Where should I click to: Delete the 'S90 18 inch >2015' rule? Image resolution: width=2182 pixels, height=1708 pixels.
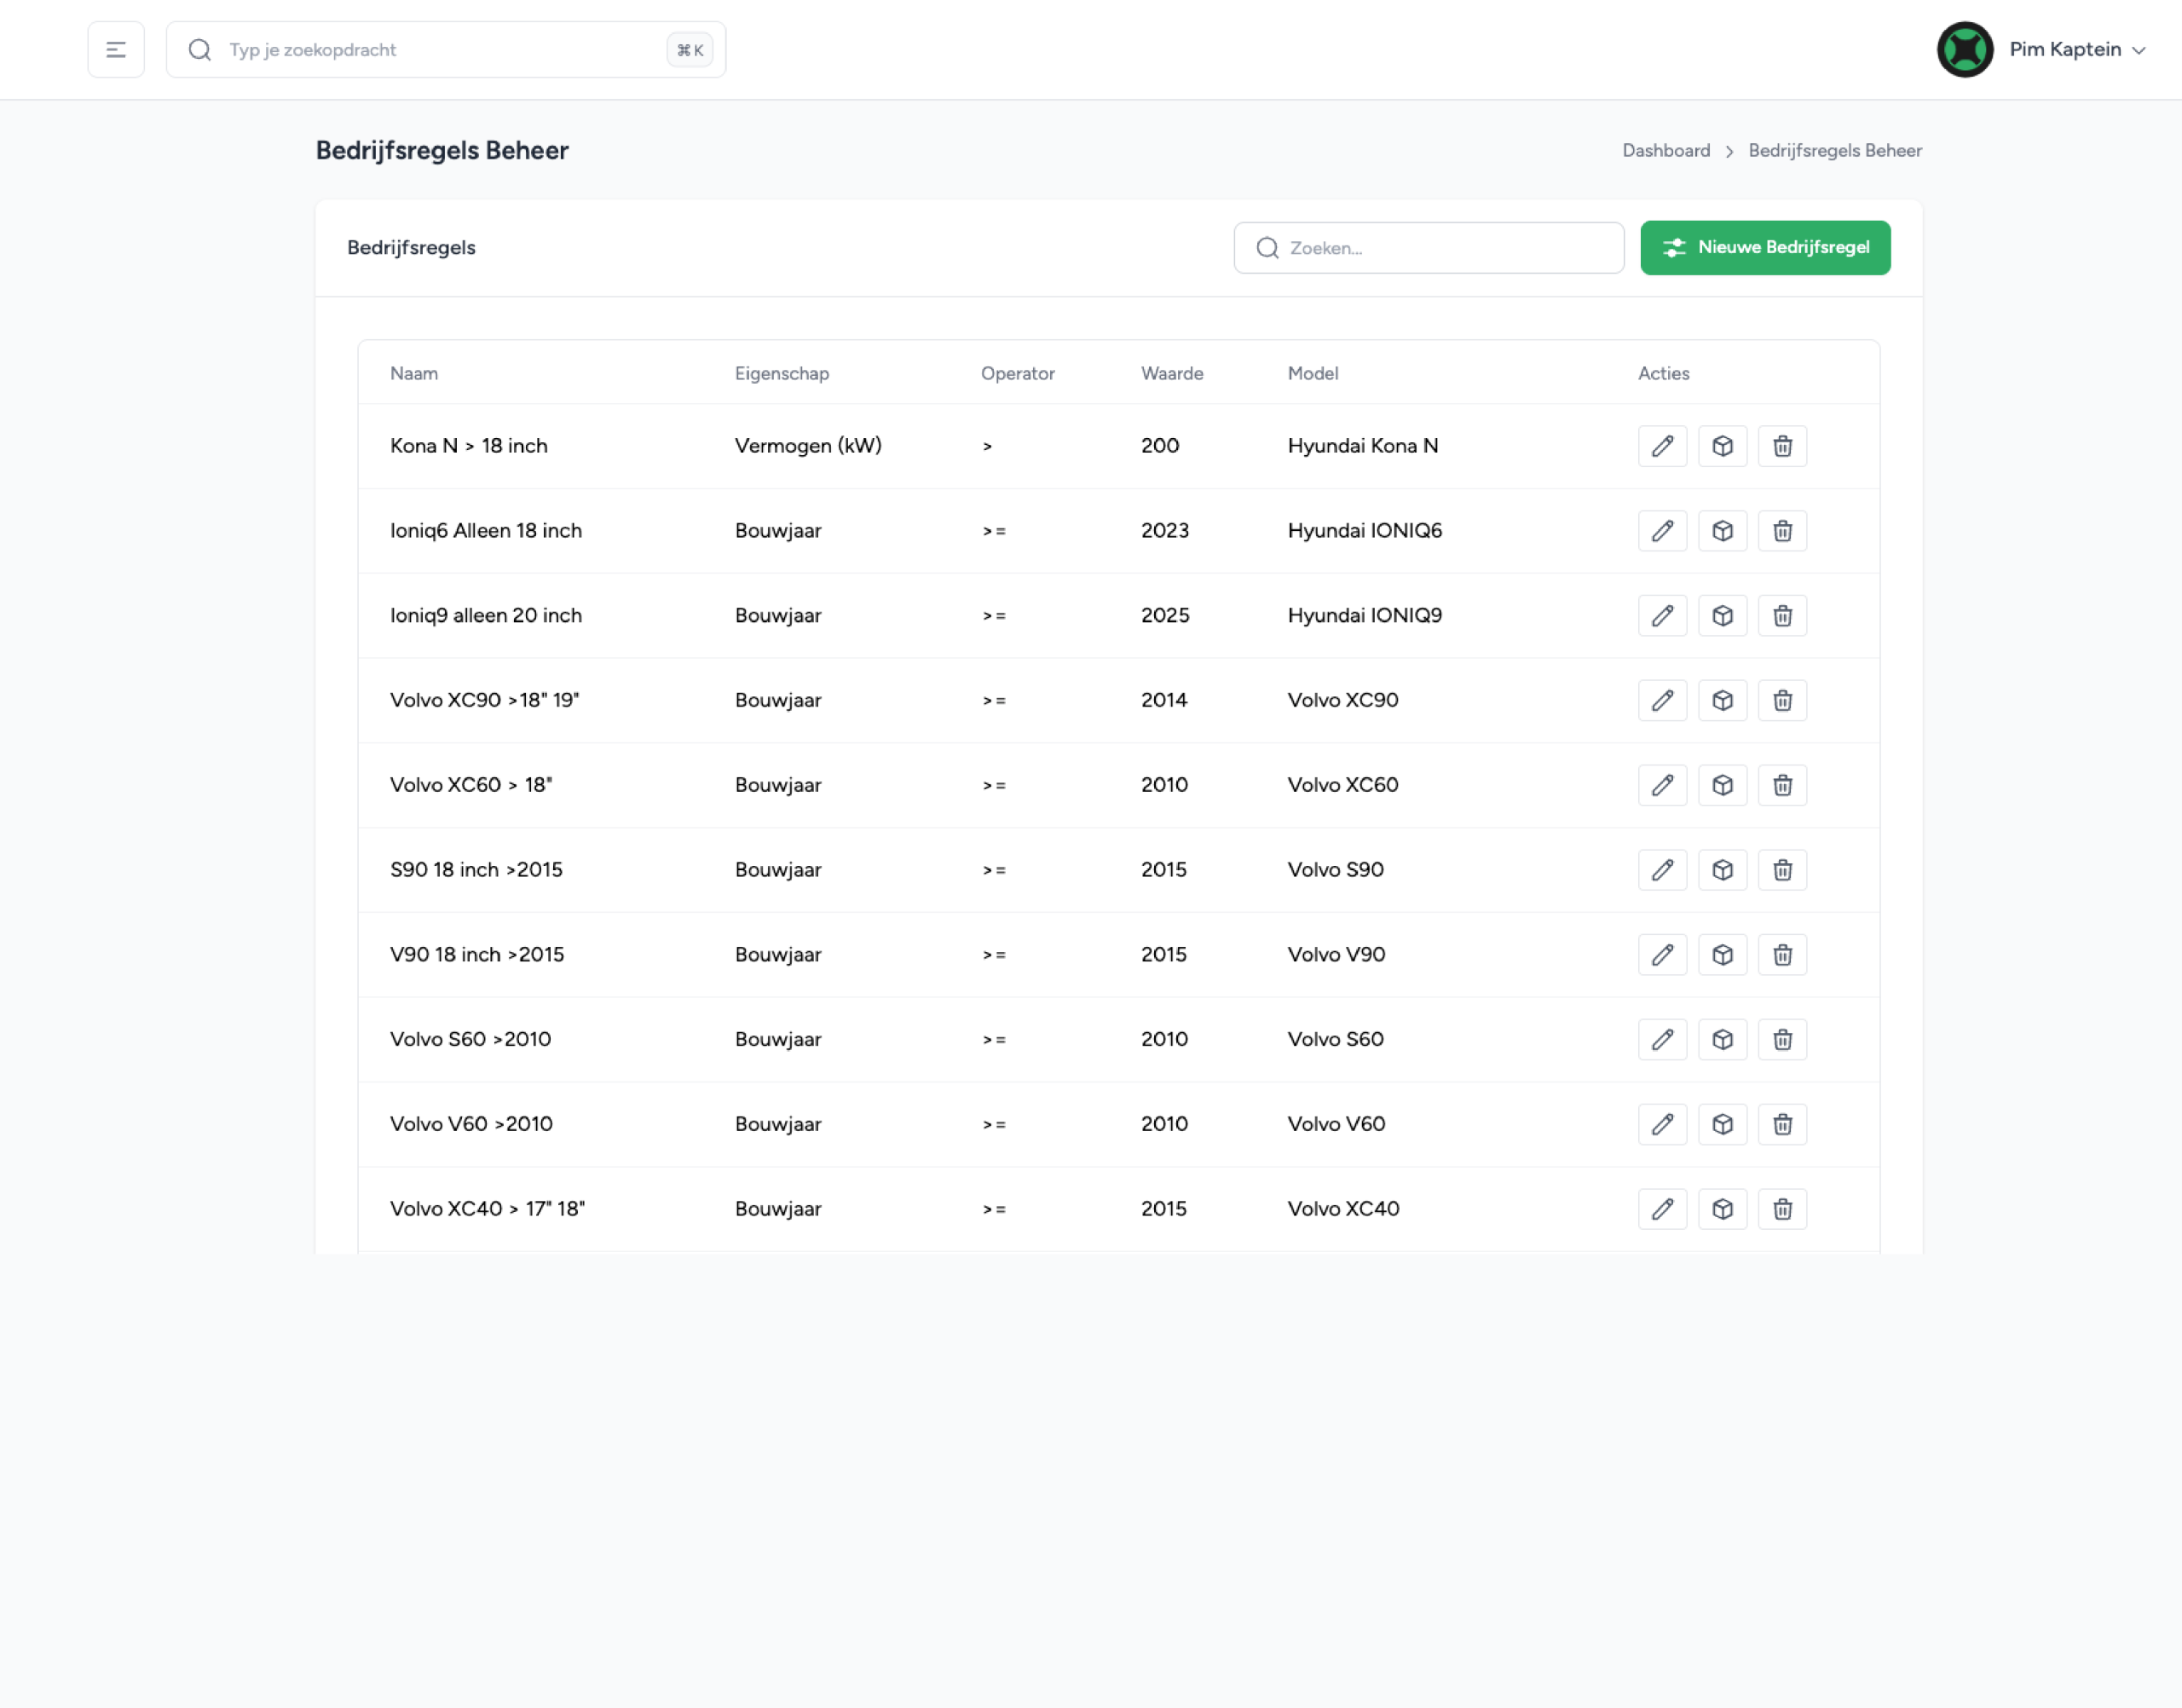pyautogui.click(x=1782, y=870)
